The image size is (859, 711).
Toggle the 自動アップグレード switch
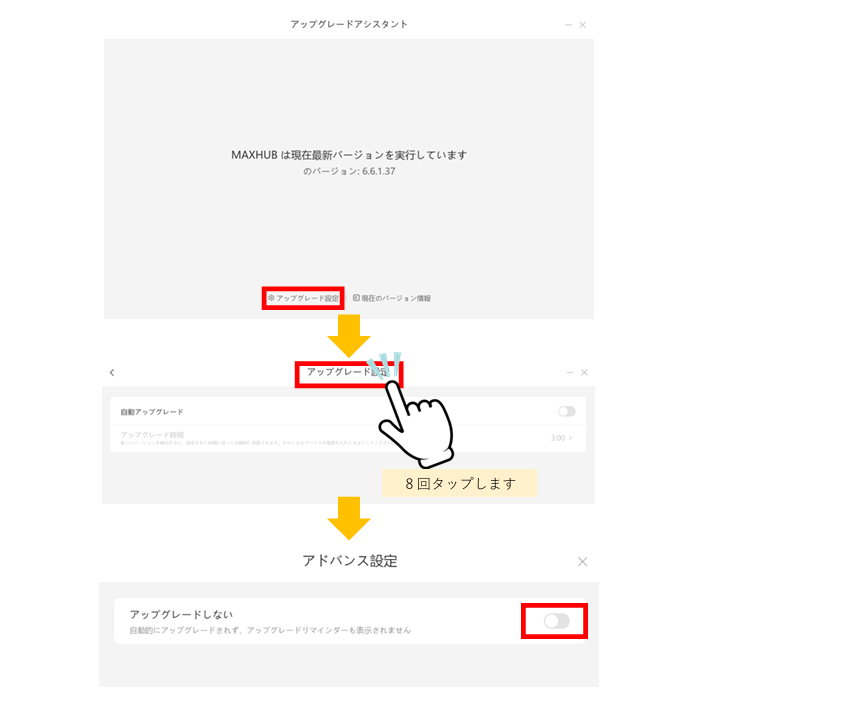[566, 411]
